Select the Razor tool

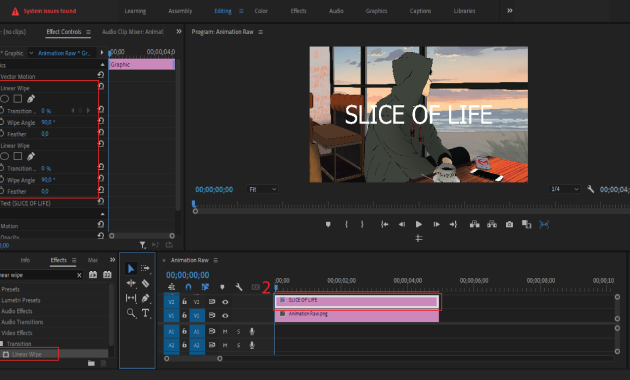145,283
